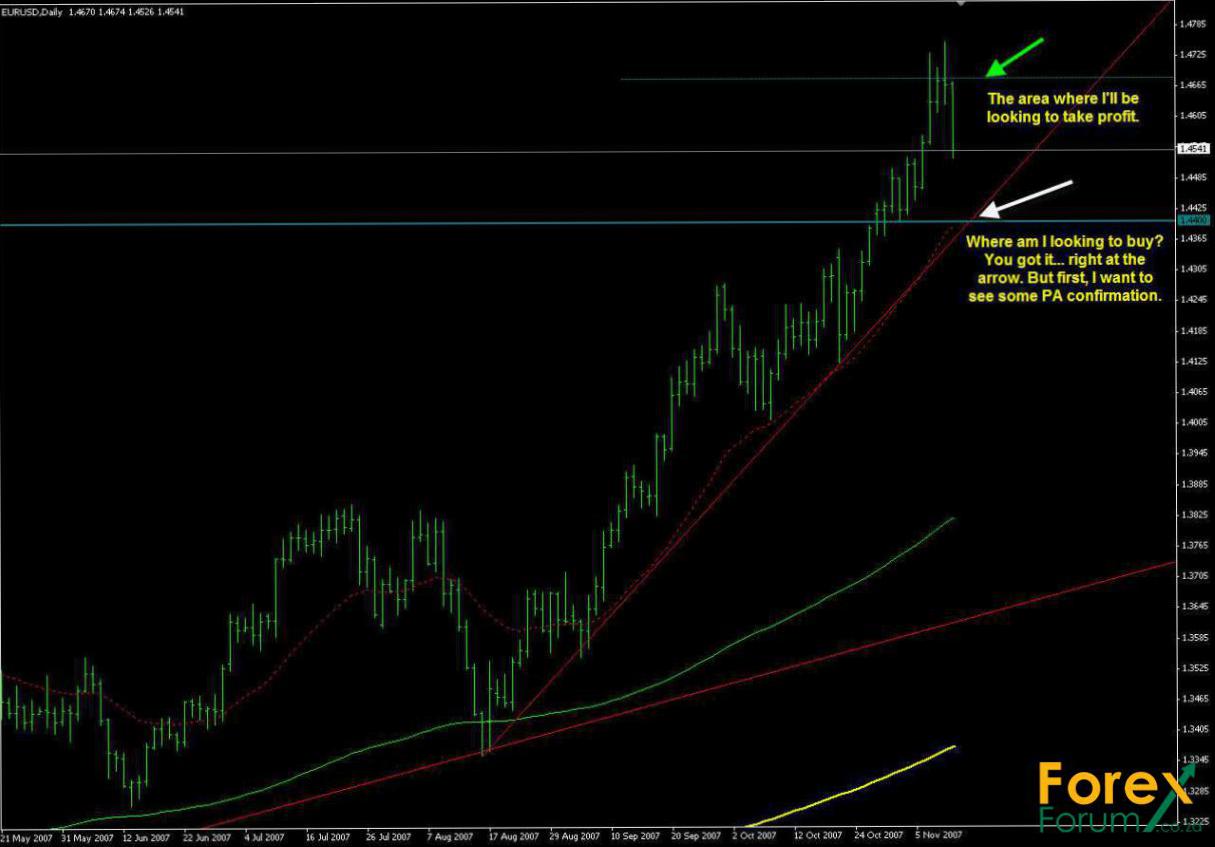
Task: Click the 5 Nov 2007 date label
Action: (x=940, y=835)
